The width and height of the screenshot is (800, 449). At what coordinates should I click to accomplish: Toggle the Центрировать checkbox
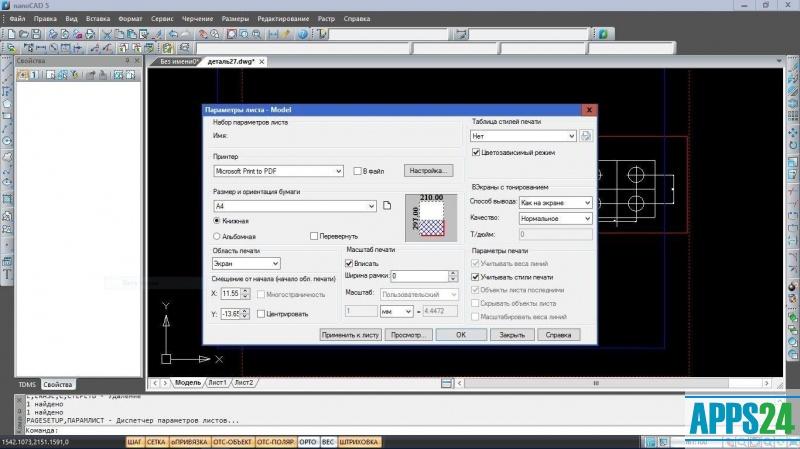click(x=261, y=313)
